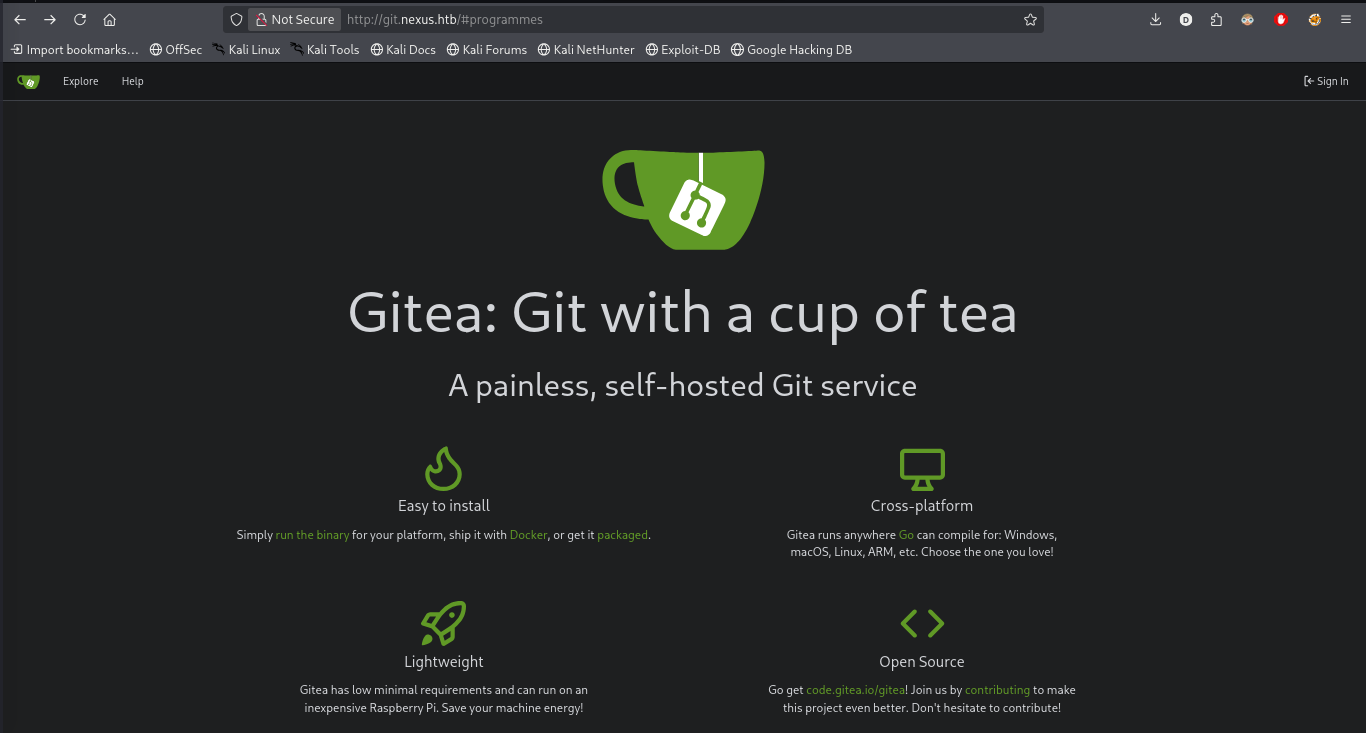Open the Explore menu item
The height and width of the screenshot is (733, 1366).
coord(81,81)
